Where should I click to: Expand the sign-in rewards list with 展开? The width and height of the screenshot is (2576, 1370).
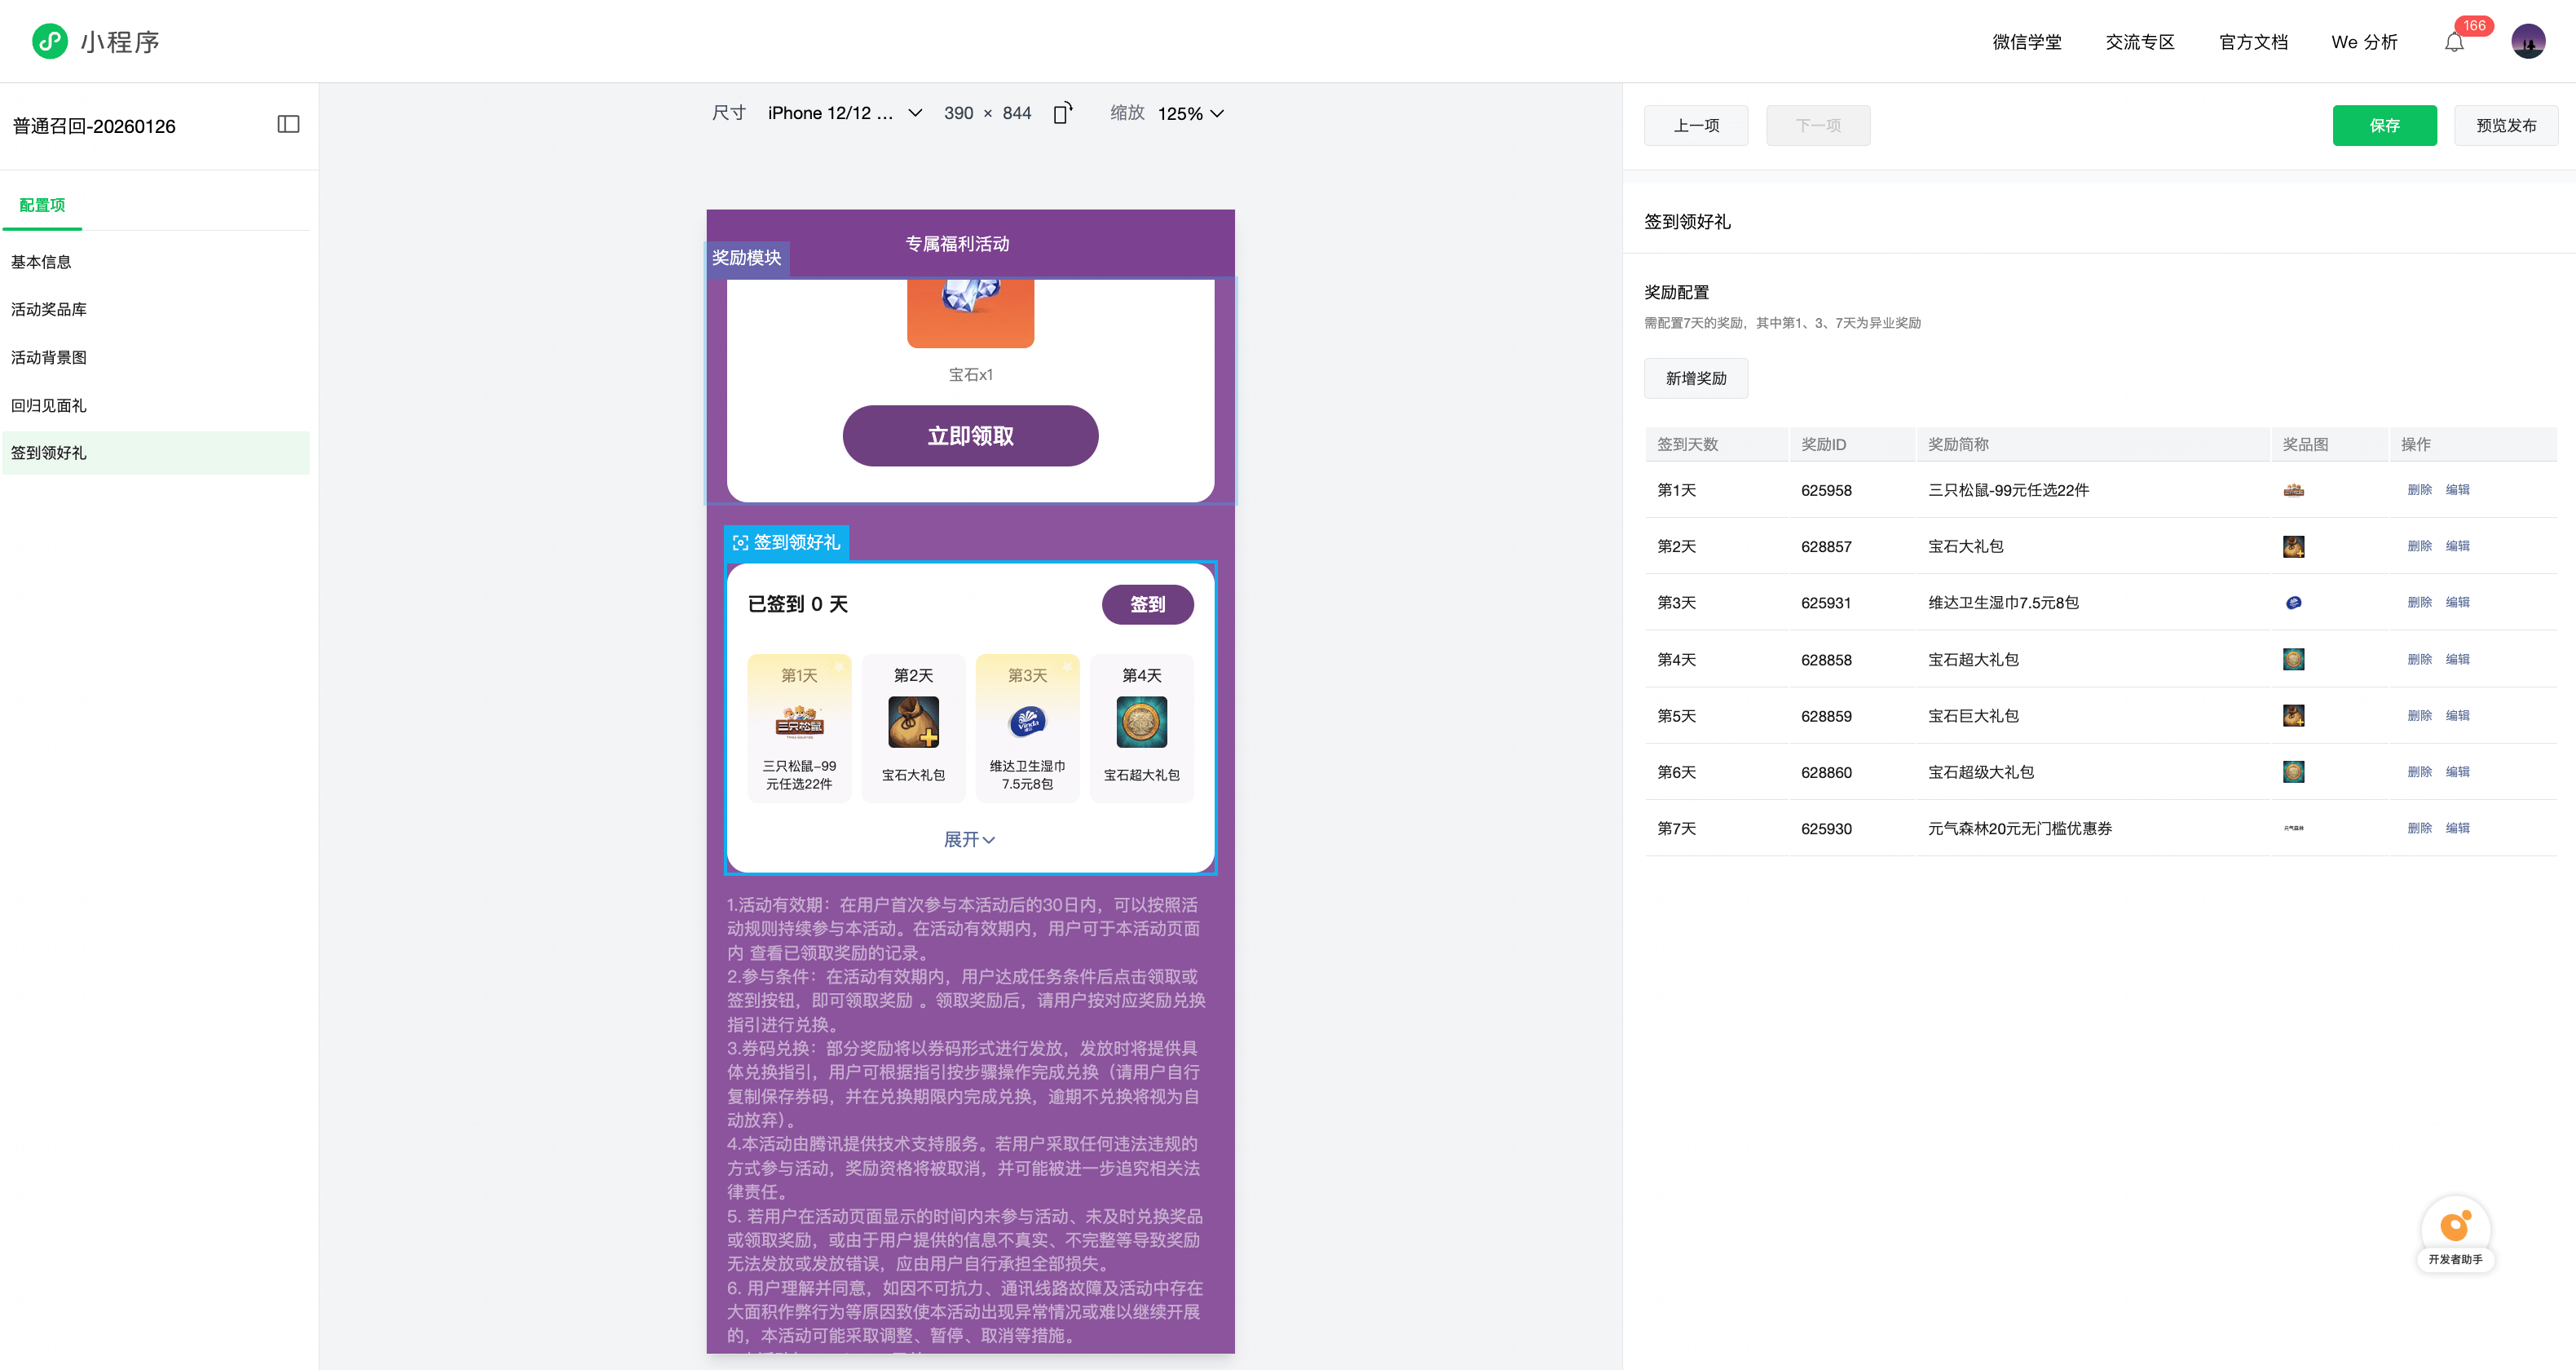(968, 839)
